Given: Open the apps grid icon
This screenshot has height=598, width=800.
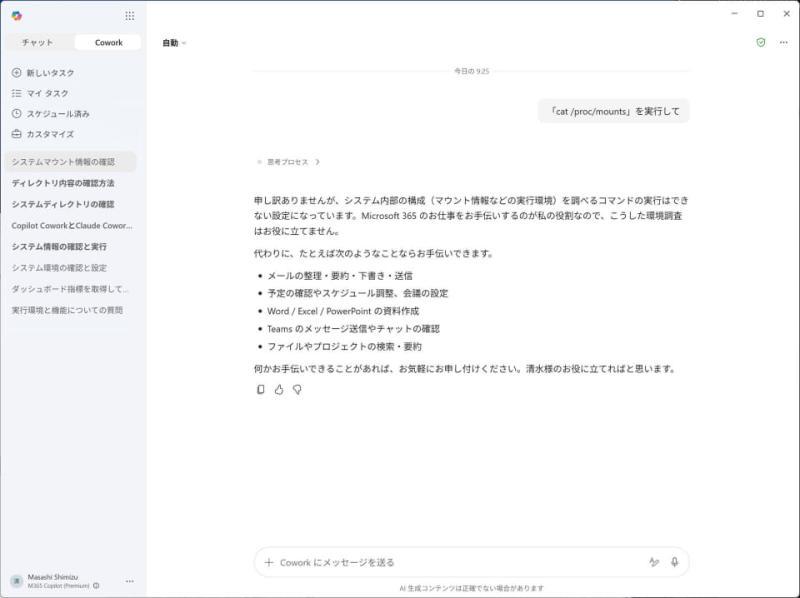Looking at the screenshot, I should [130, 16].
